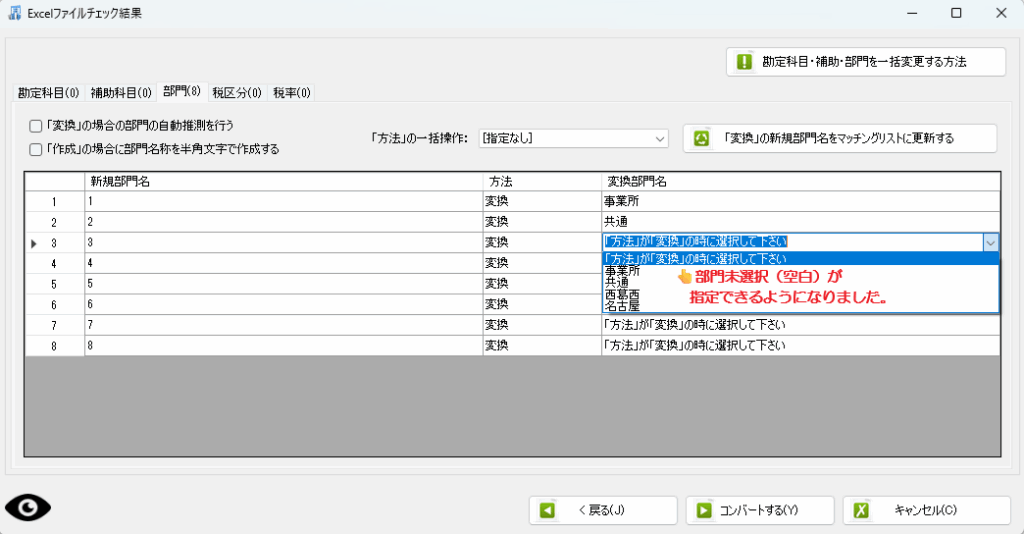Image resolution: width=1024 pixels, height=534 pixels.
Task: Click the 変換部門名 cell in row 7
Action: point(800,325)
